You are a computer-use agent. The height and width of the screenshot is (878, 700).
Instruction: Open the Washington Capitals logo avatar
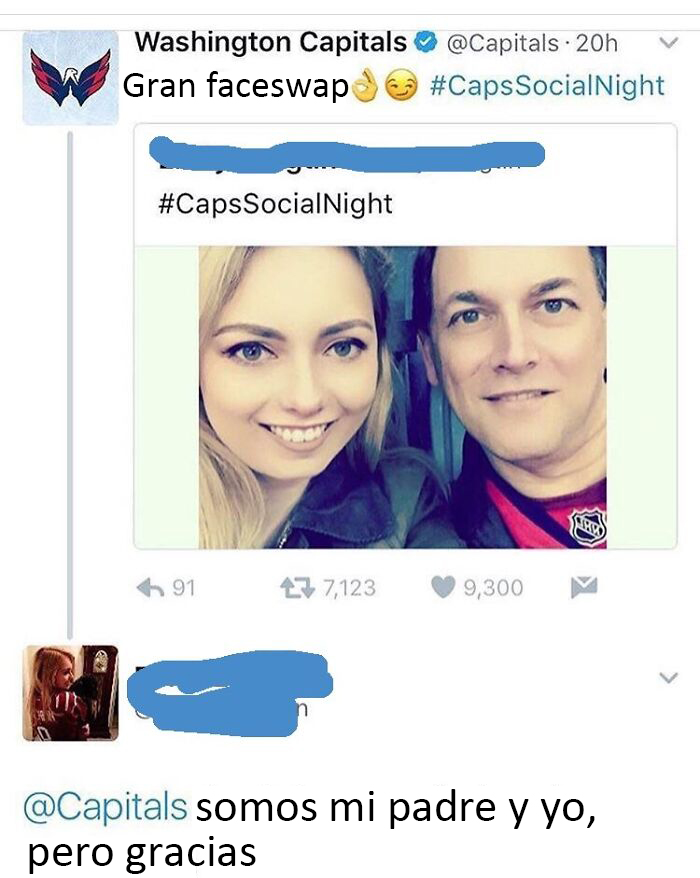[x=71, y=77]
